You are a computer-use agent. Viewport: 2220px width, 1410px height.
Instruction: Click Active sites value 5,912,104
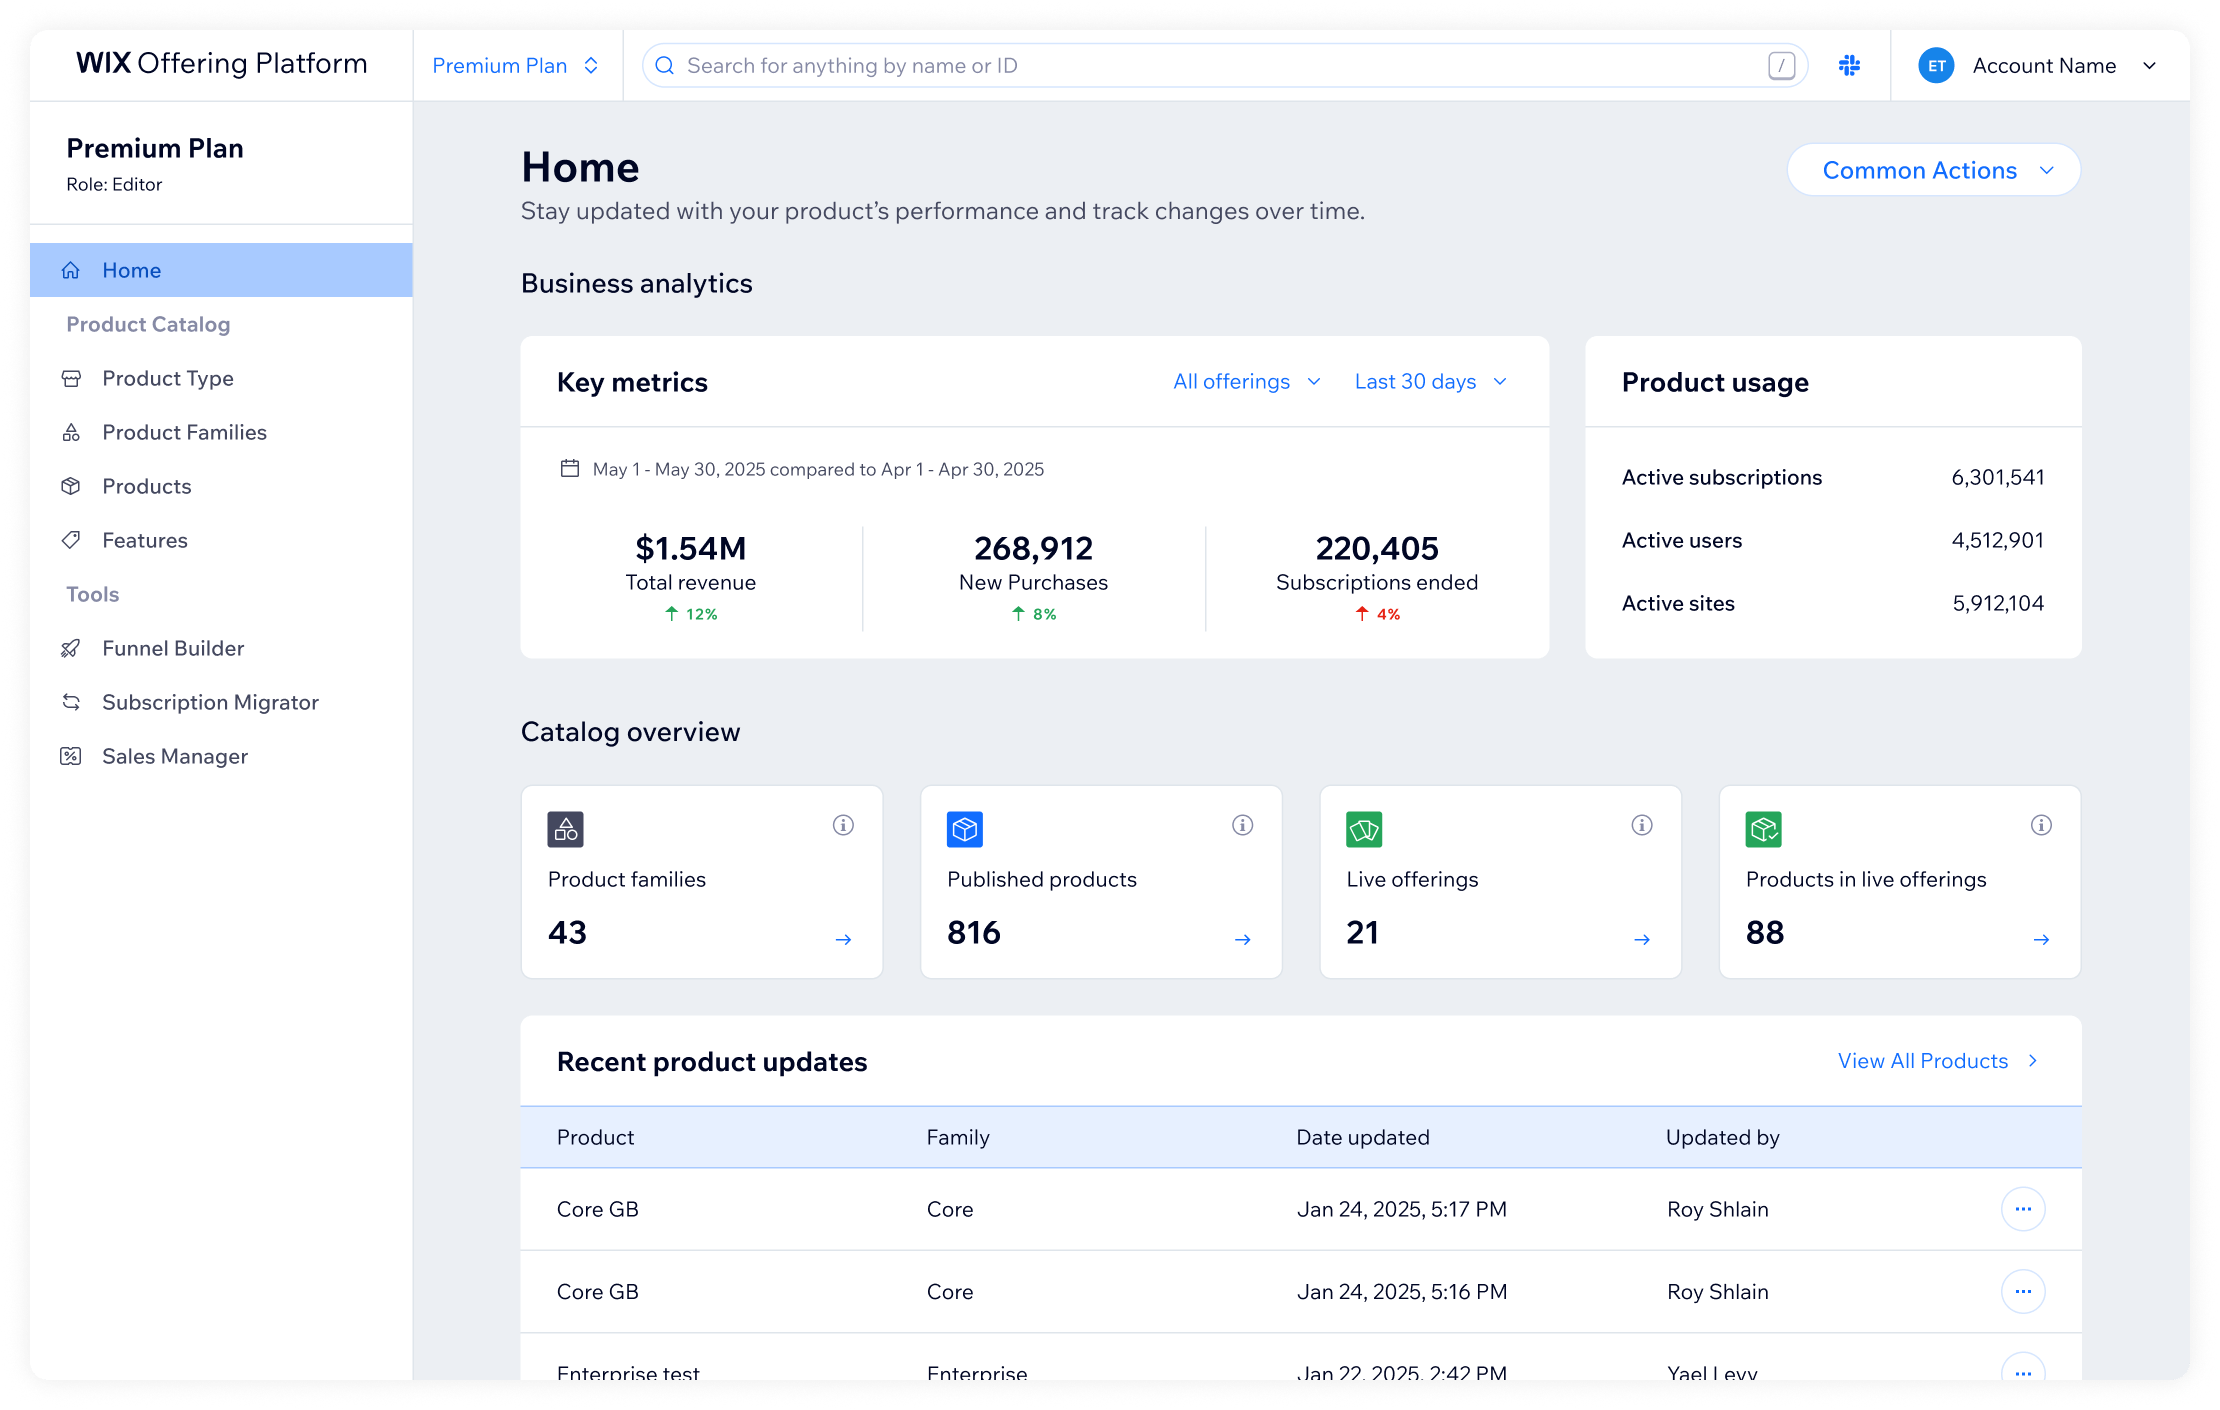1998,603
